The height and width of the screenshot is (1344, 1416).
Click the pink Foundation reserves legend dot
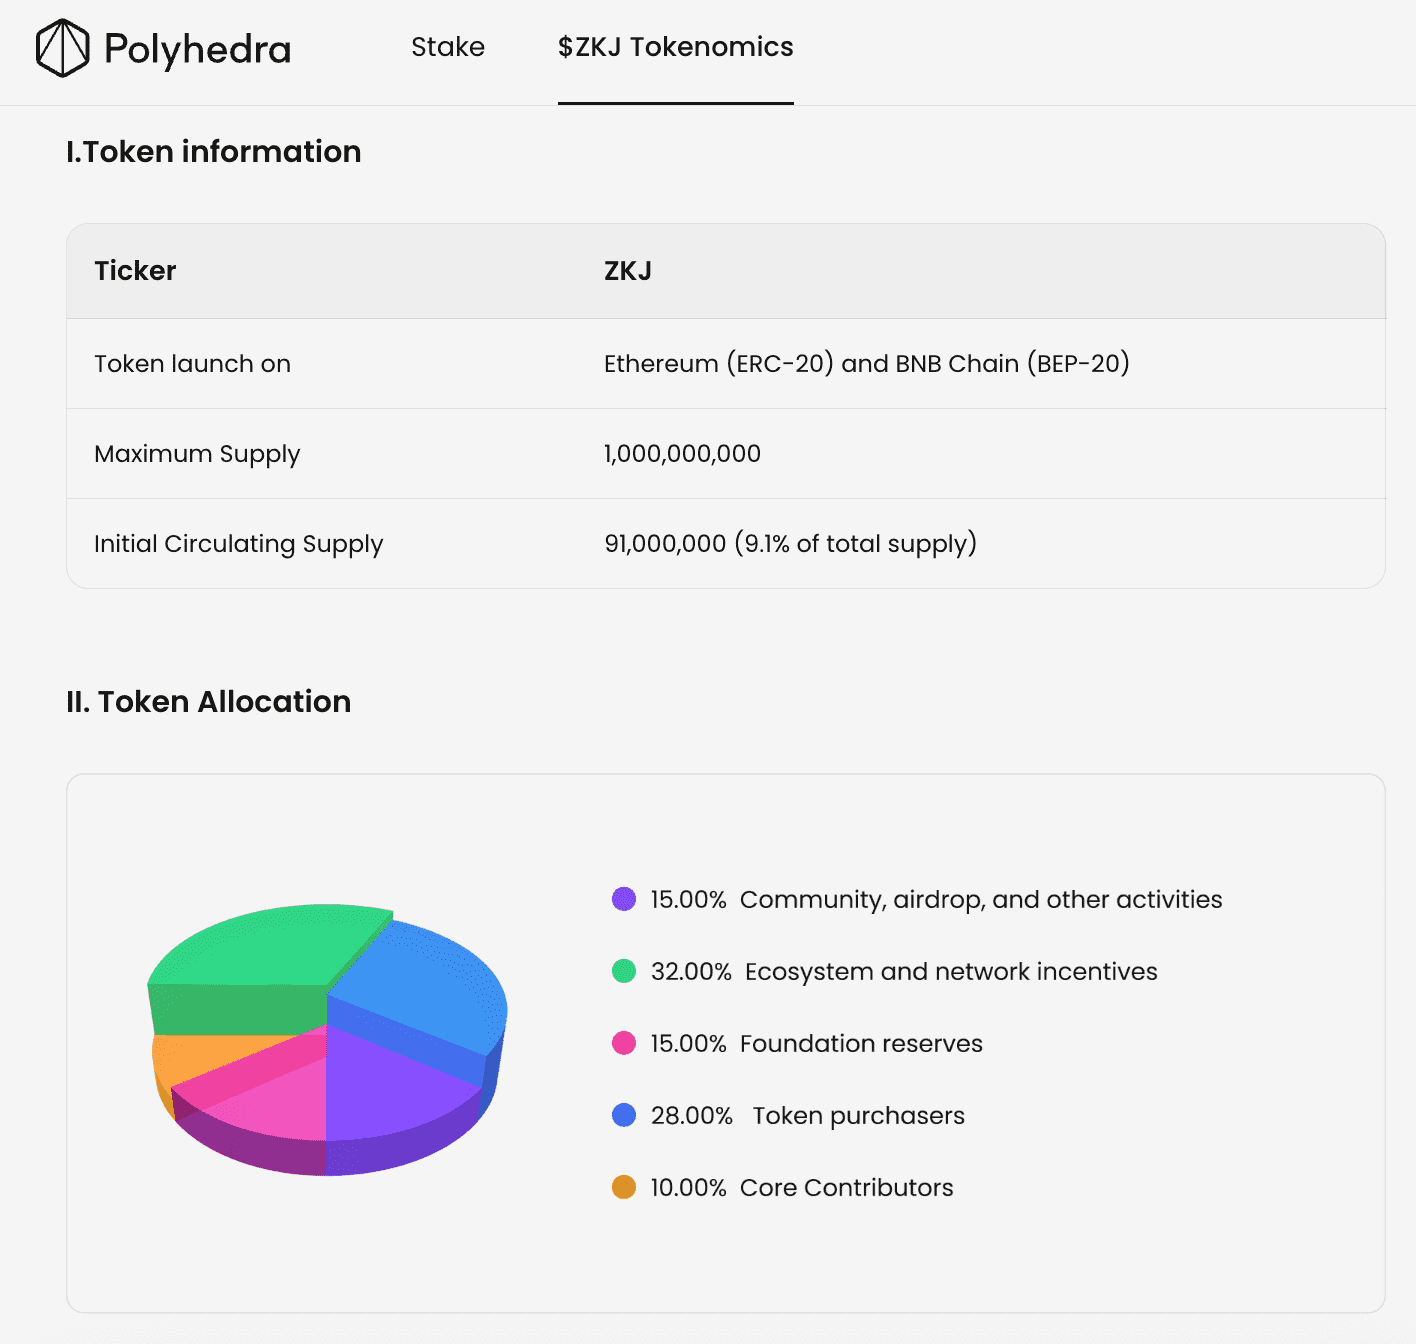coord(624,1043)
